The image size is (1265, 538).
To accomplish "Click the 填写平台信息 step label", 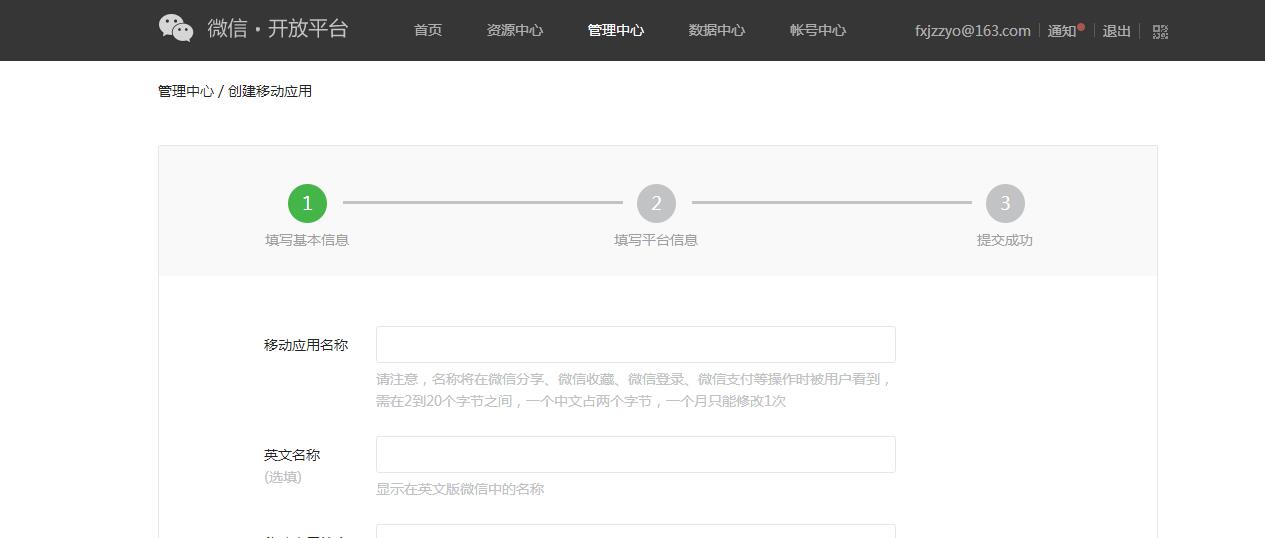I will (656, 240).
